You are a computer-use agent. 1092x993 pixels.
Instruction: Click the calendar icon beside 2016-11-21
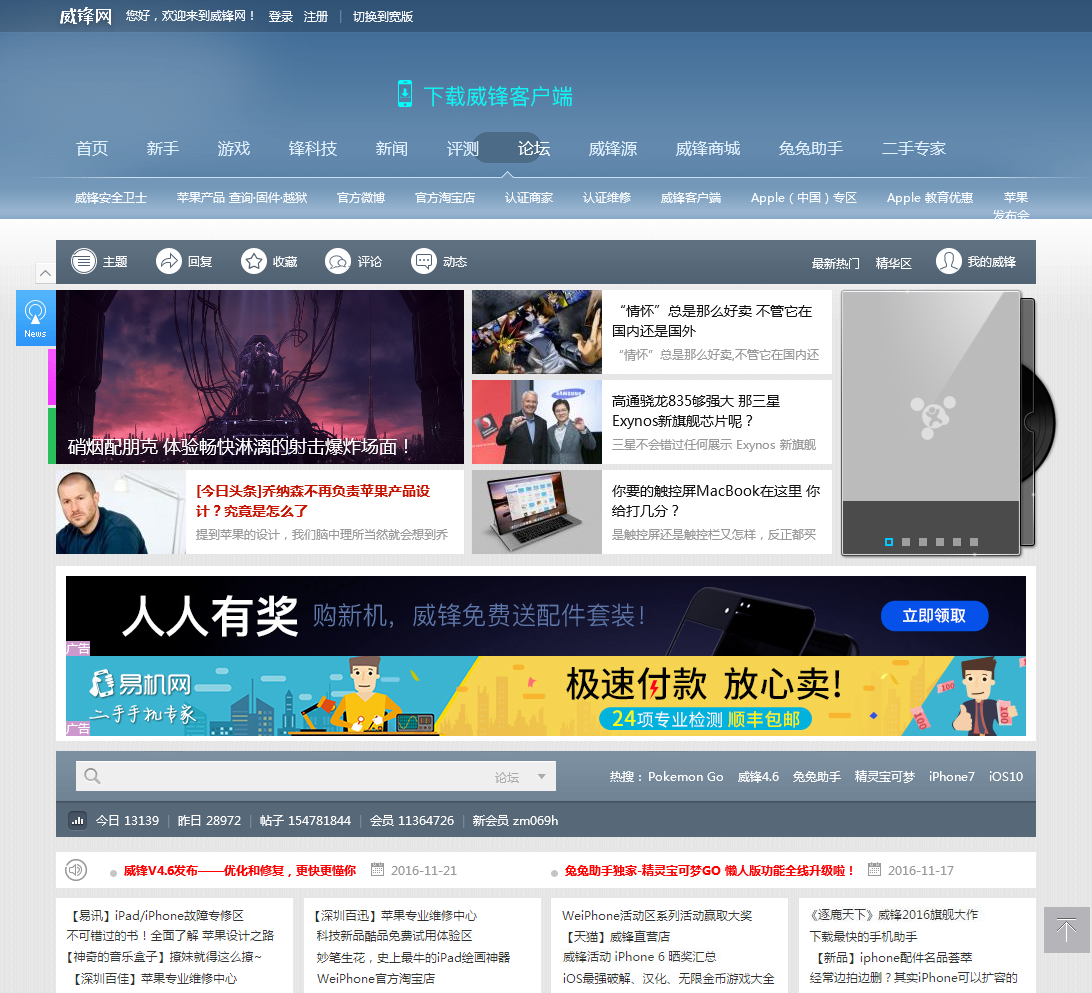click(377, 869)
